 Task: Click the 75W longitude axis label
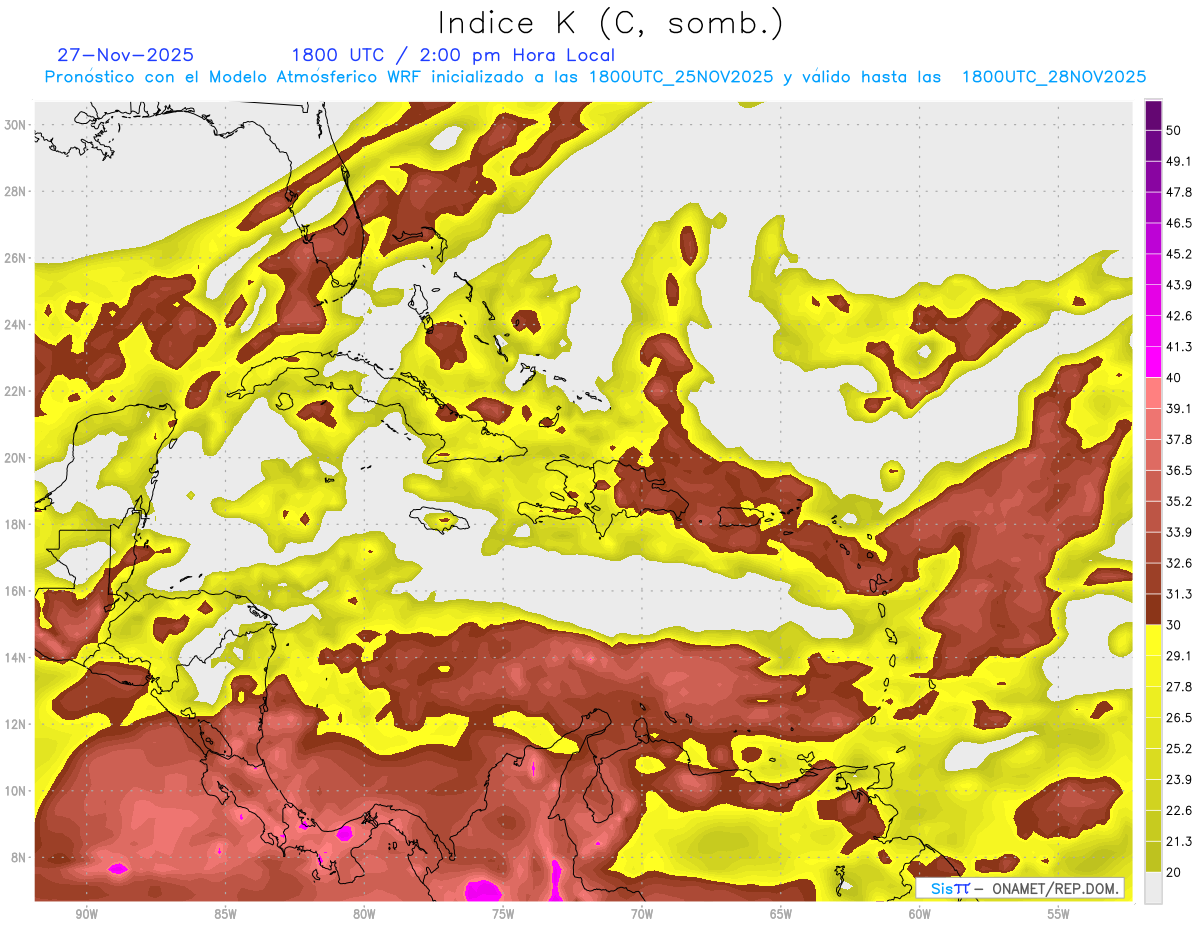(503, 914)
